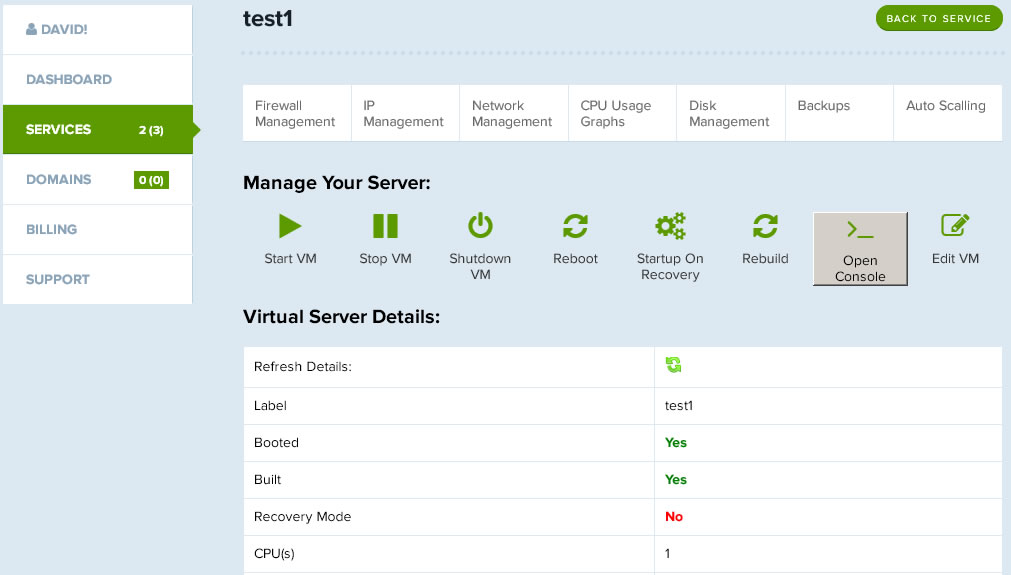Click the Stop VM pause icon
The image size is (1011, 575).
point(386,226)
